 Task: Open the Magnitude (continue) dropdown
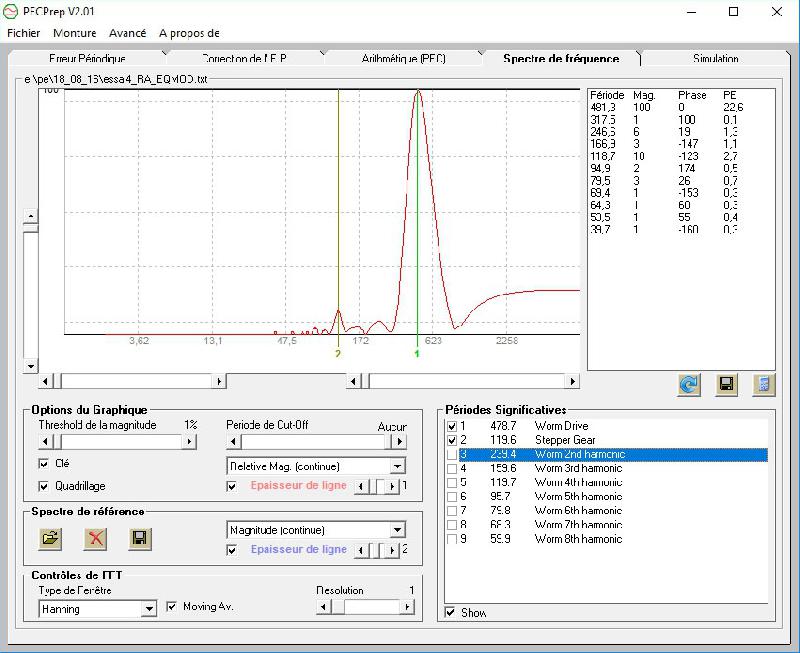pos(397,530)
